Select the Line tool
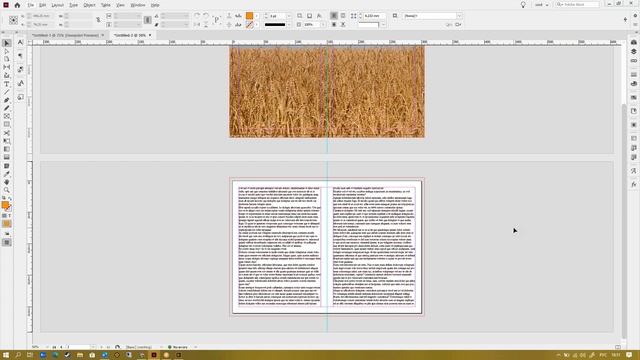Screen dimensions: 640x360 [x=7, y=92]
